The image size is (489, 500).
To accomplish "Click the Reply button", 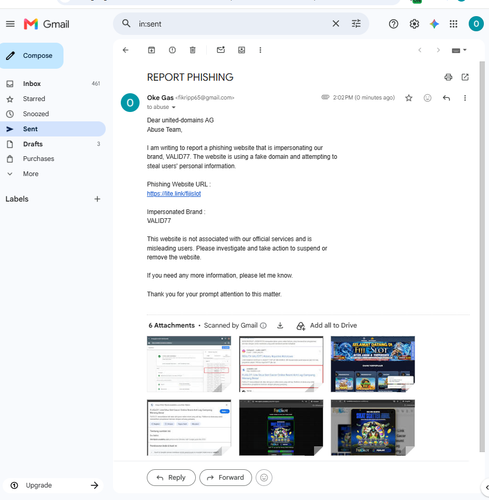I will (x=171, y=478).
